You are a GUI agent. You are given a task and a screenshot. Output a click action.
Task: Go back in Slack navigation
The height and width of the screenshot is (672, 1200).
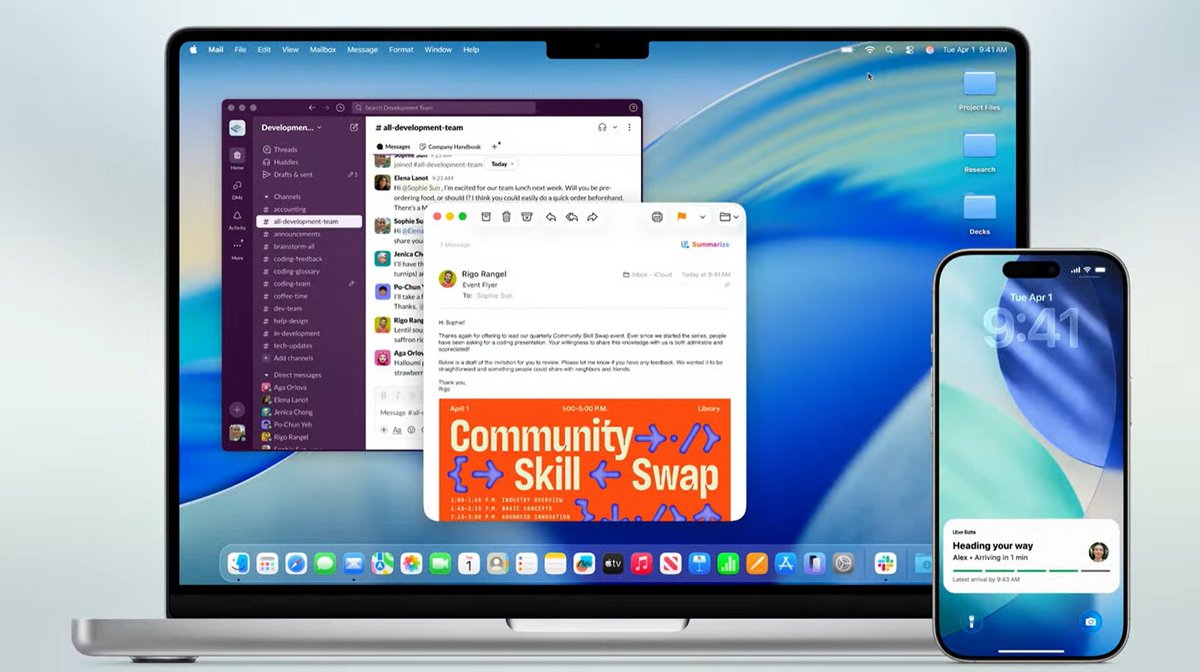[x=312, y=107]
